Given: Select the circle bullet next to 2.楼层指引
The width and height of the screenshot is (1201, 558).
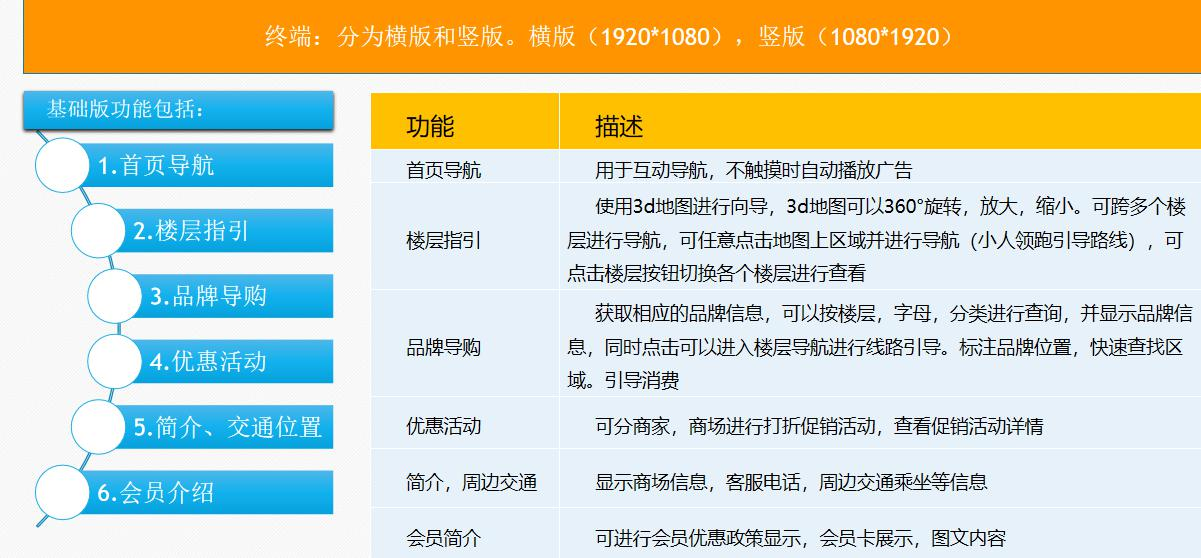Looking at the screenshot, I should (x=98, y=231).
